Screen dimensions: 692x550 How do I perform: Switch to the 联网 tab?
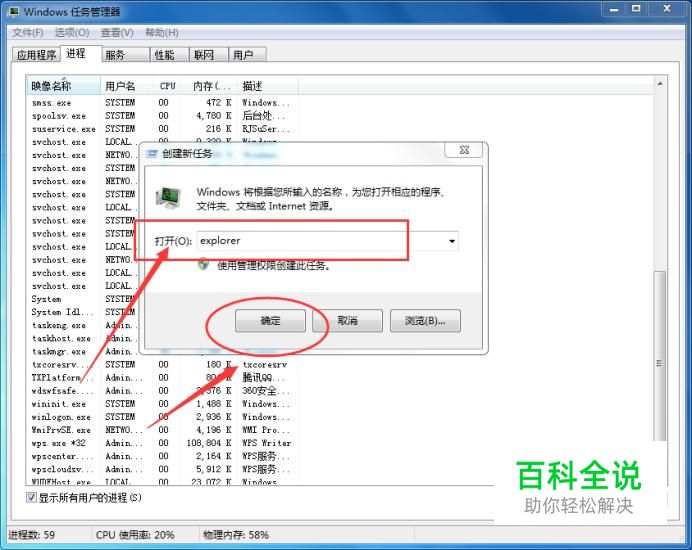[209, 55]
